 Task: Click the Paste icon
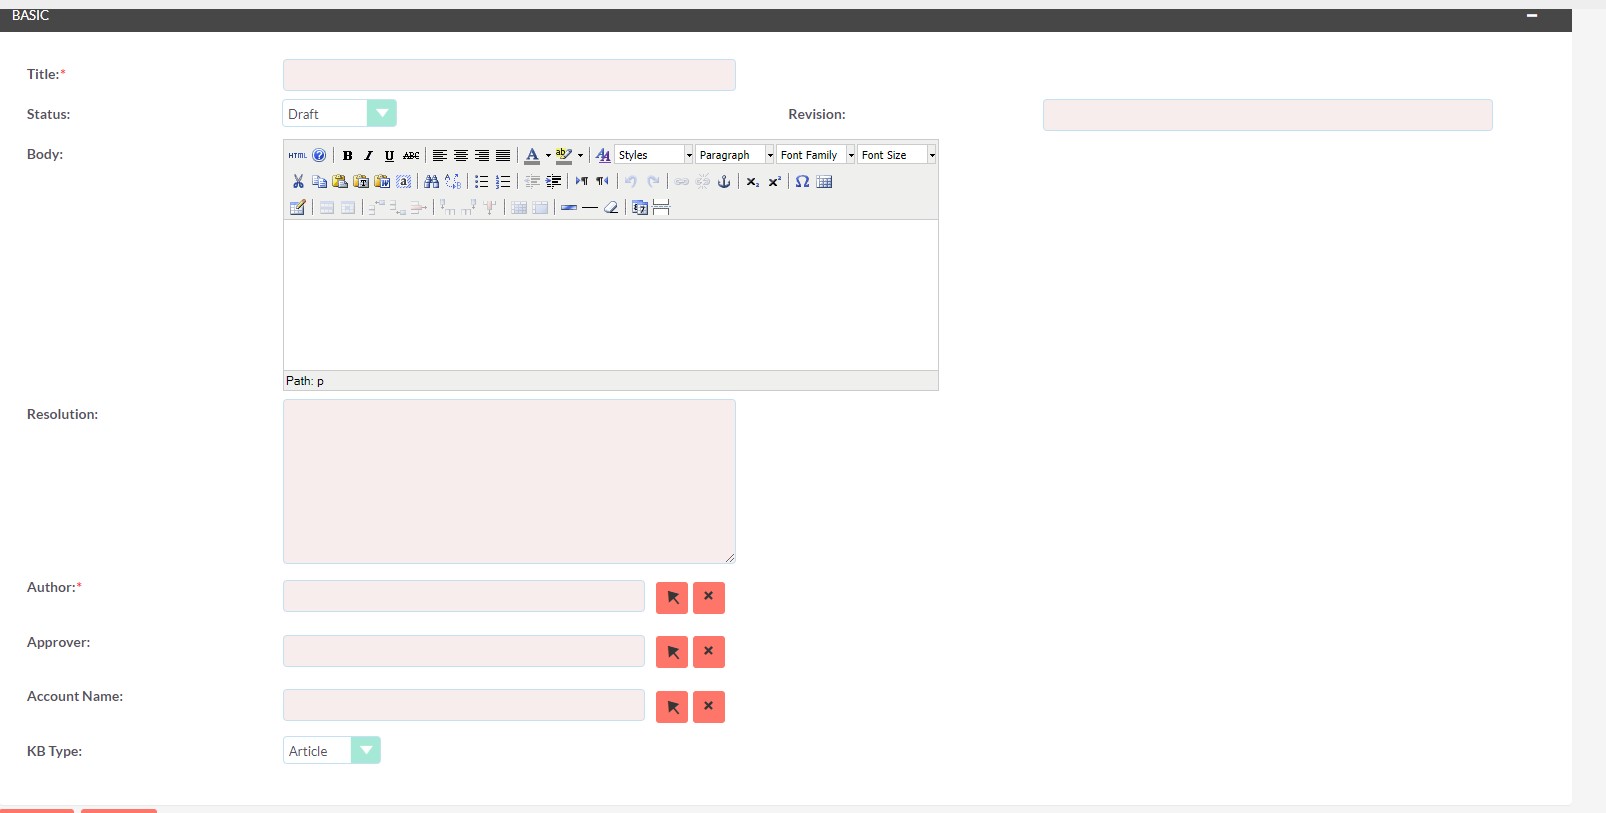pyautogui.click(x=340, y=181)
